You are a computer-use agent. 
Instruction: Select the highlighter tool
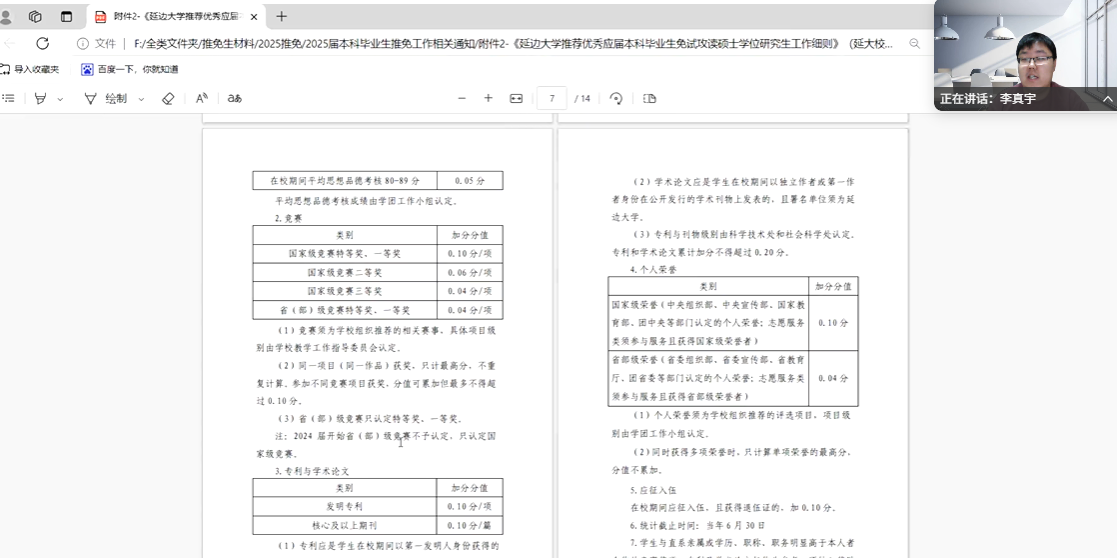40,98
